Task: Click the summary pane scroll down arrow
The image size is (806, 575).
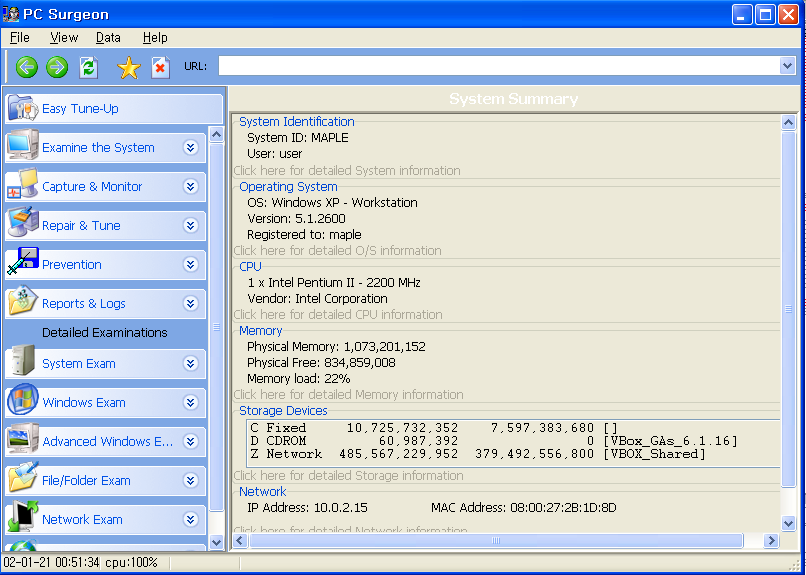Action: click(788, 523)
